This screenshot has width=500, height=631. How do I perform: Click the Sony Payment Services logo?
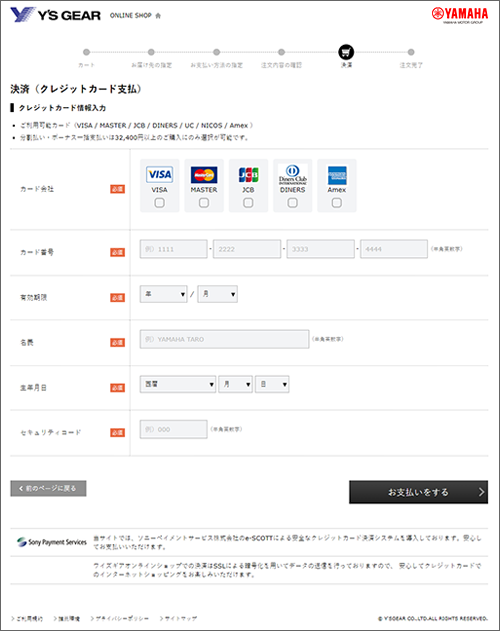(52, 542)
